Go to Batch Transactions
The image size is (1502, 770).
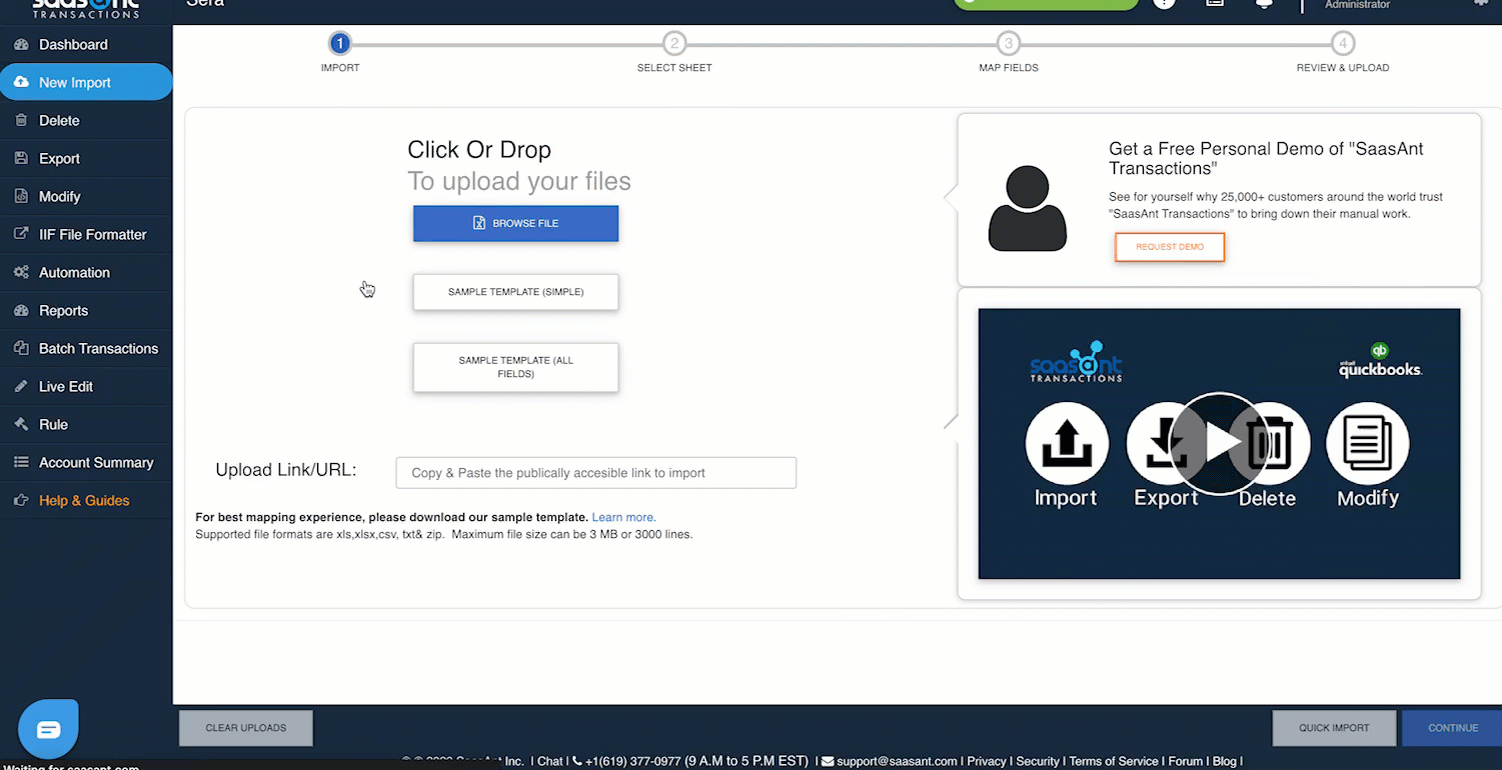coord(86,349)
